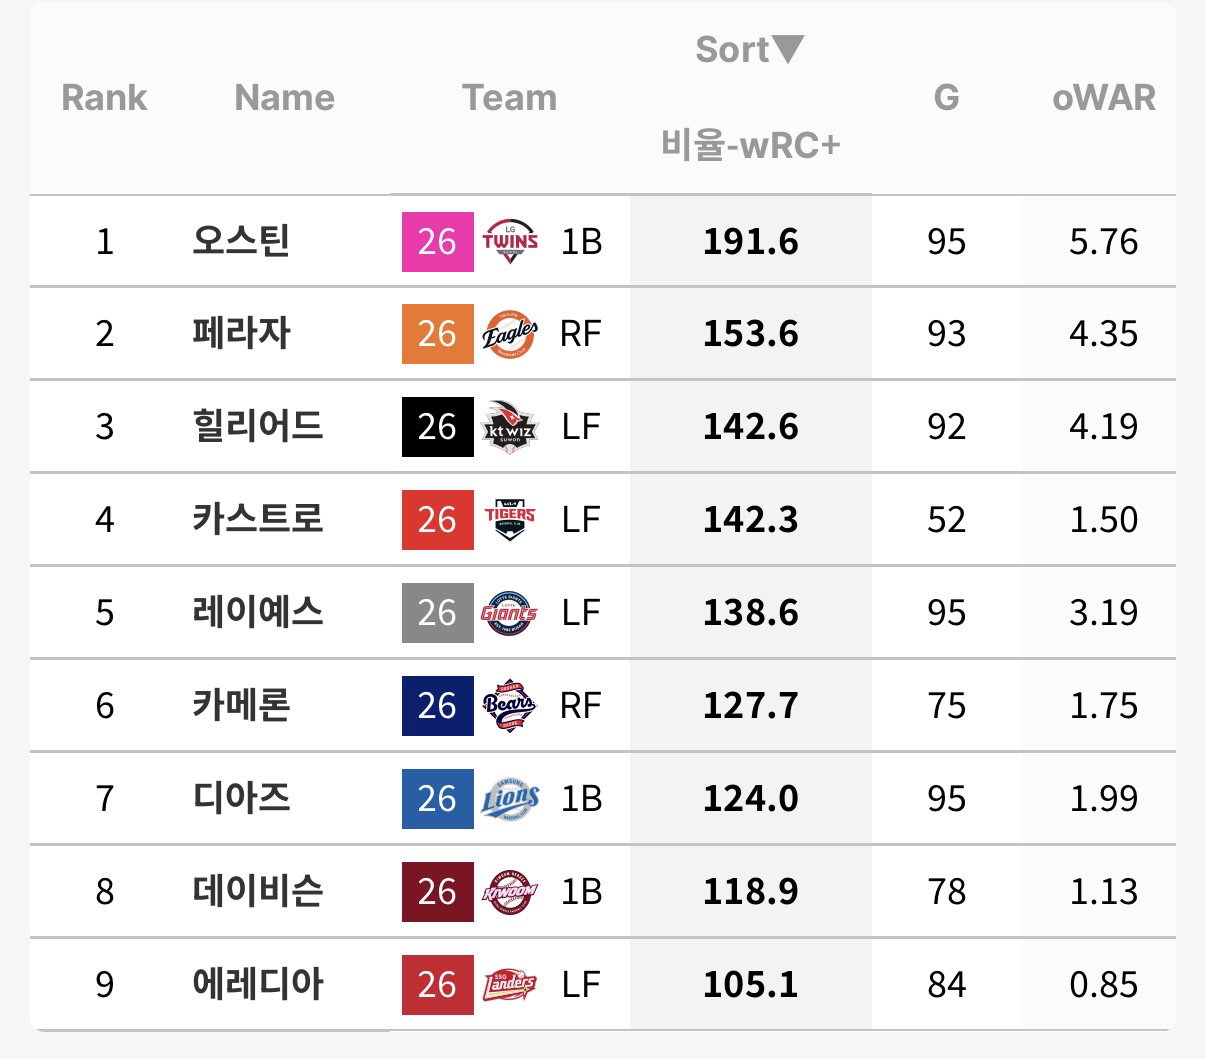The image size is (1206, 1059).
Task: Sort by the 비율-wRC+ column header
Action: (x=751, y=145)
